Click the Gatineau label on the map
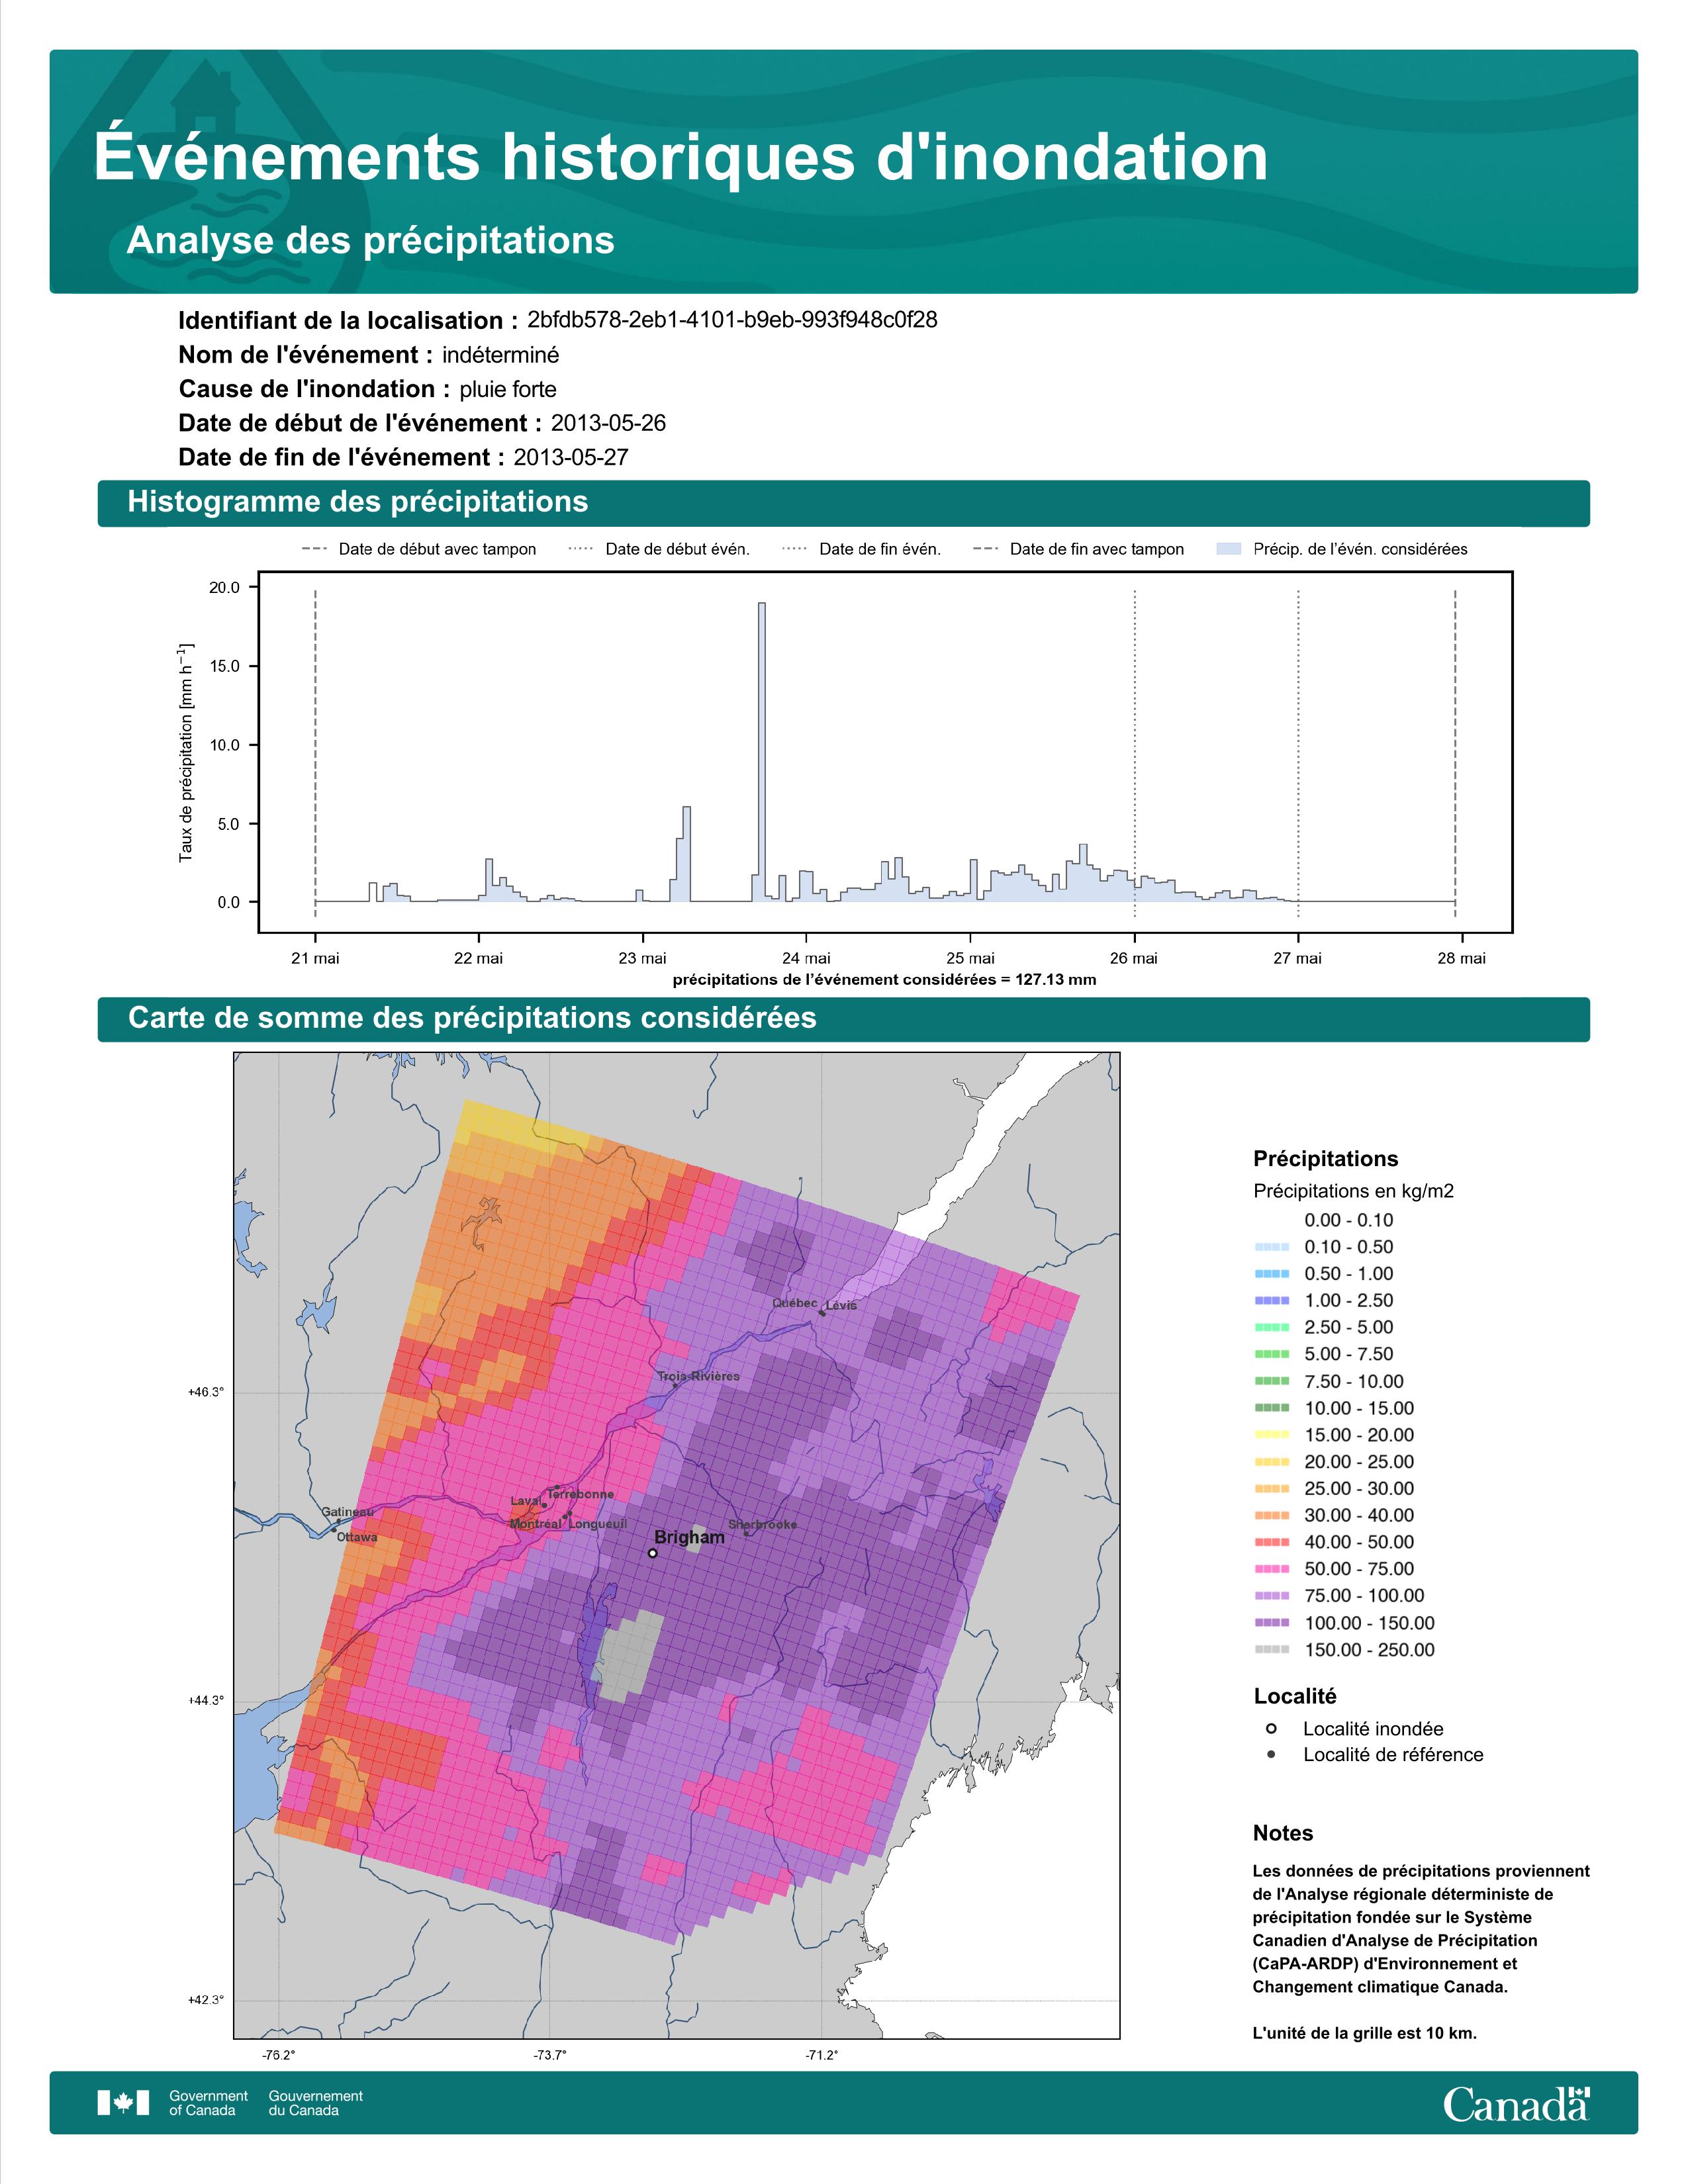 pyautogui.click(x=347, y=1512)
